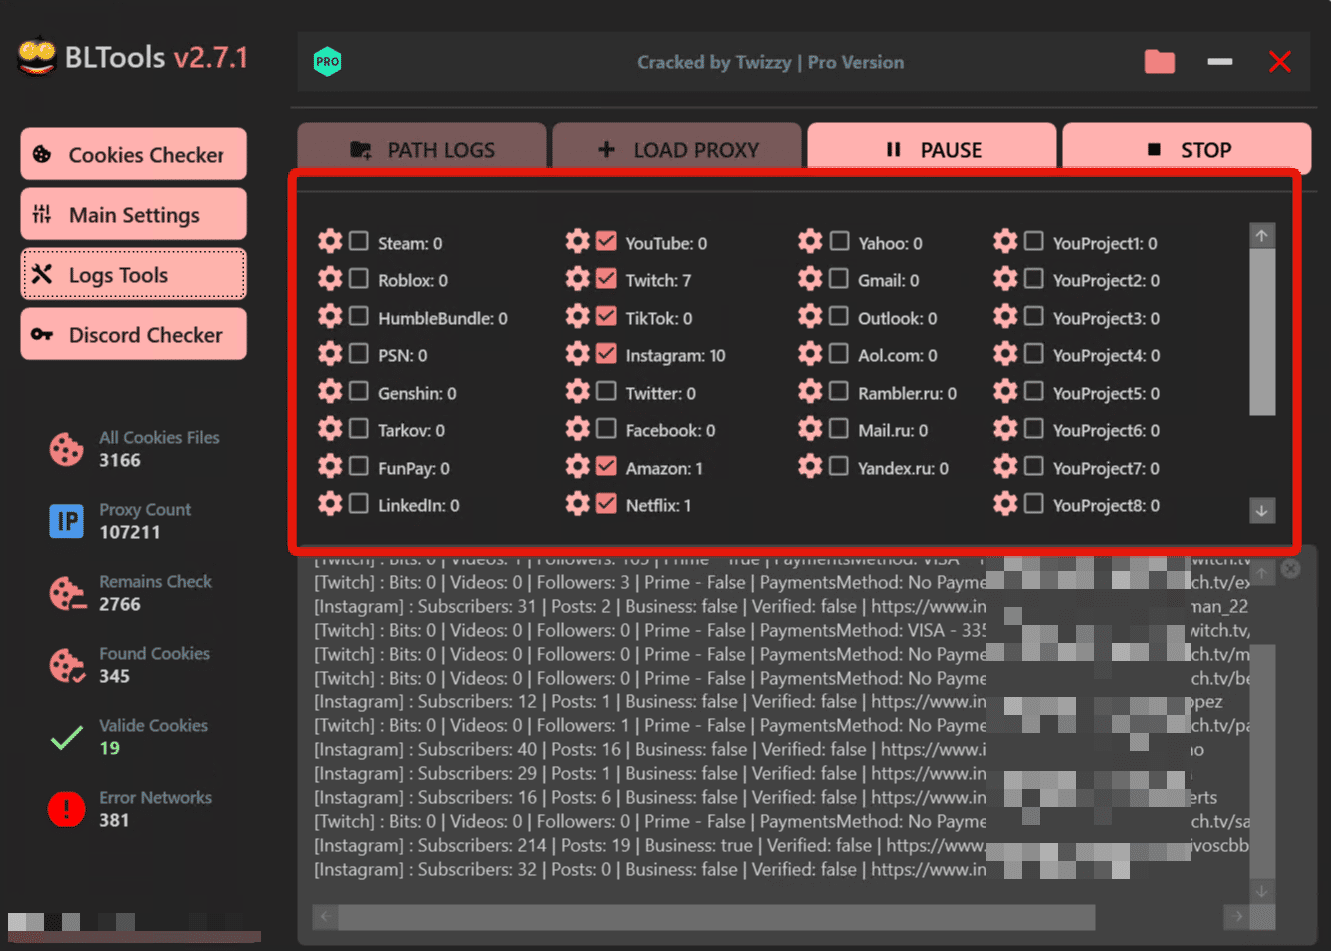This screenshot has width=1331, height=951.
Task: Click the services list vertical scrollbar thumb
Action: click(x=1262, y=332)
